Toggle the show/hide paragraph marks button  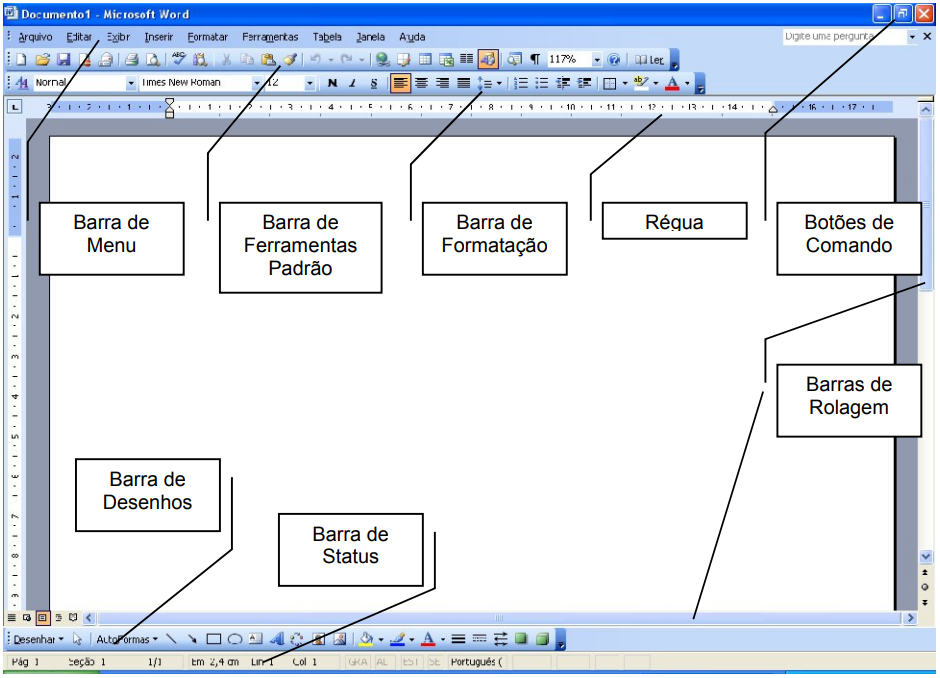click(535, 60)
